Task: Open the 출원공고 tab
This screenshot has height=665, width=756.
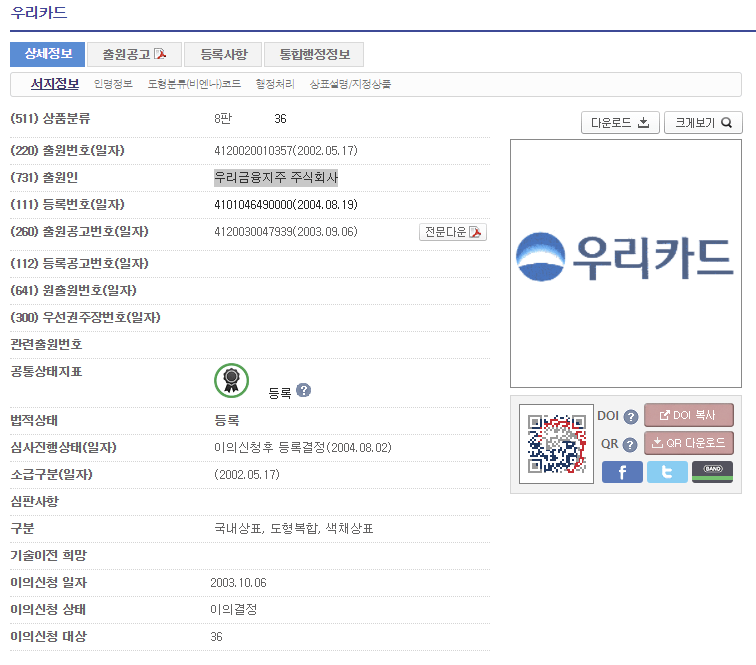Action: click(134, 54)
